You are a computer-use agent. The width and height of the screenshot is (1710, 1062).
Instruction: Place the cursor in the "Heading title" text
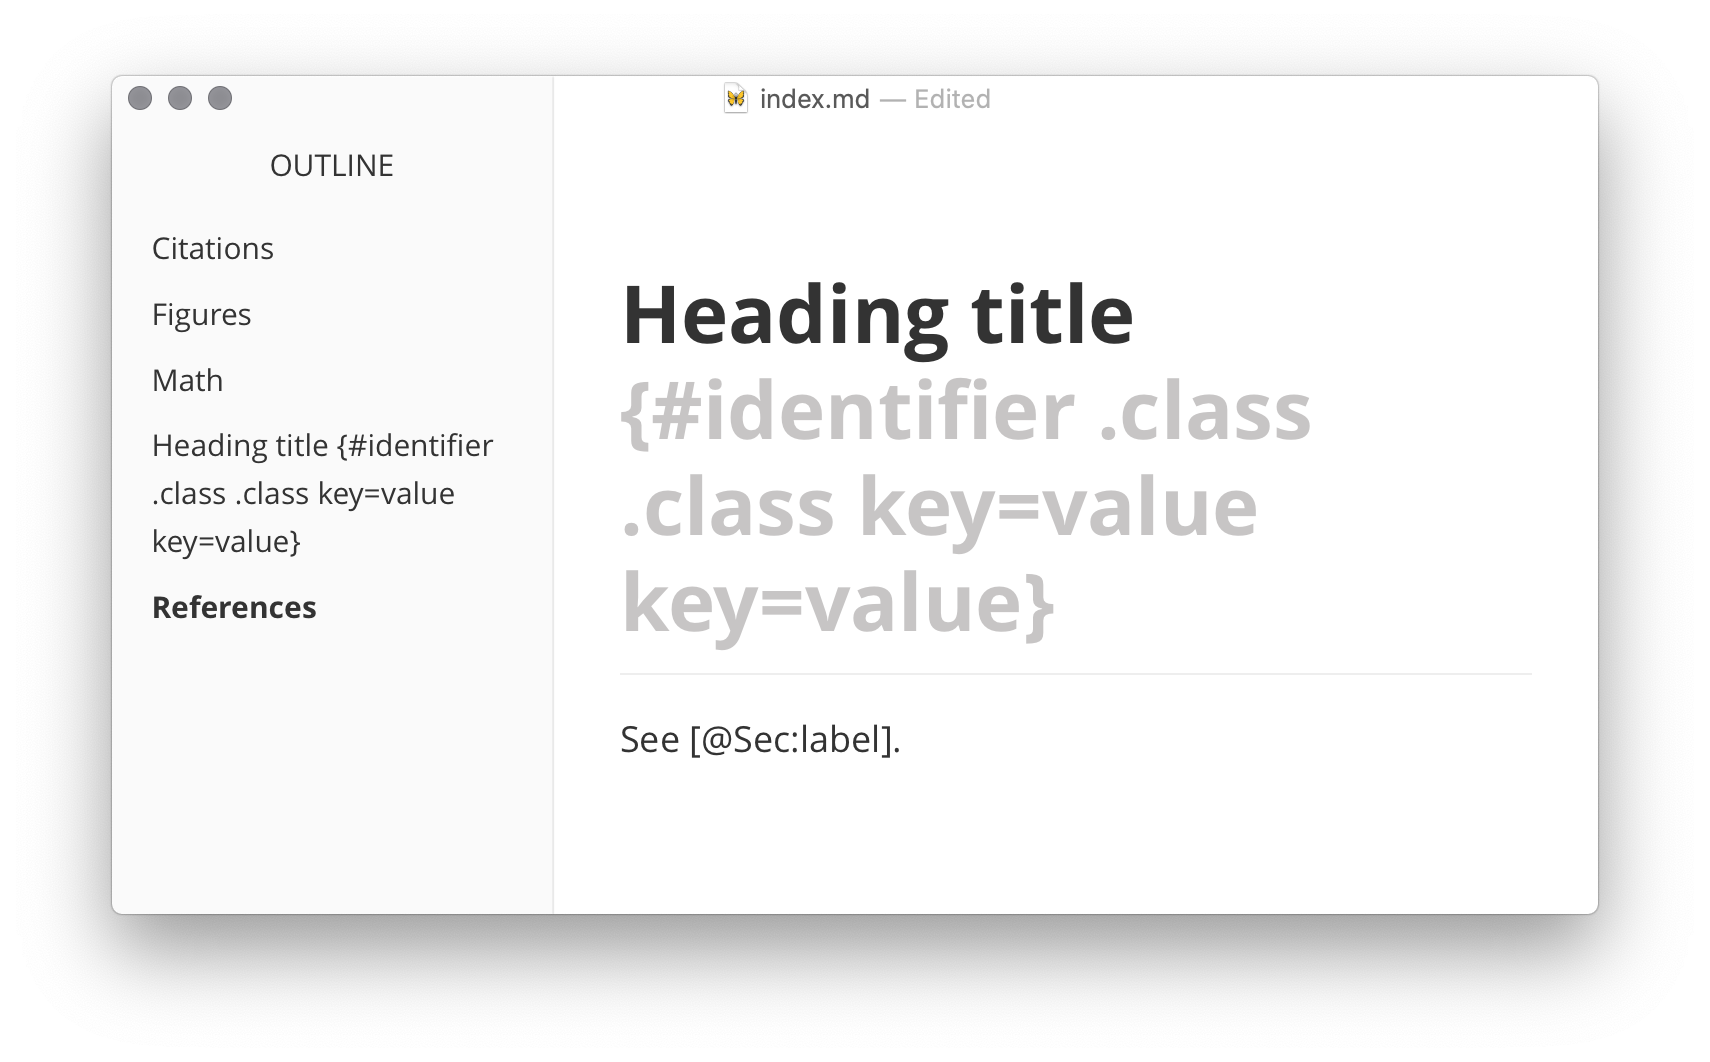[878, 313]
